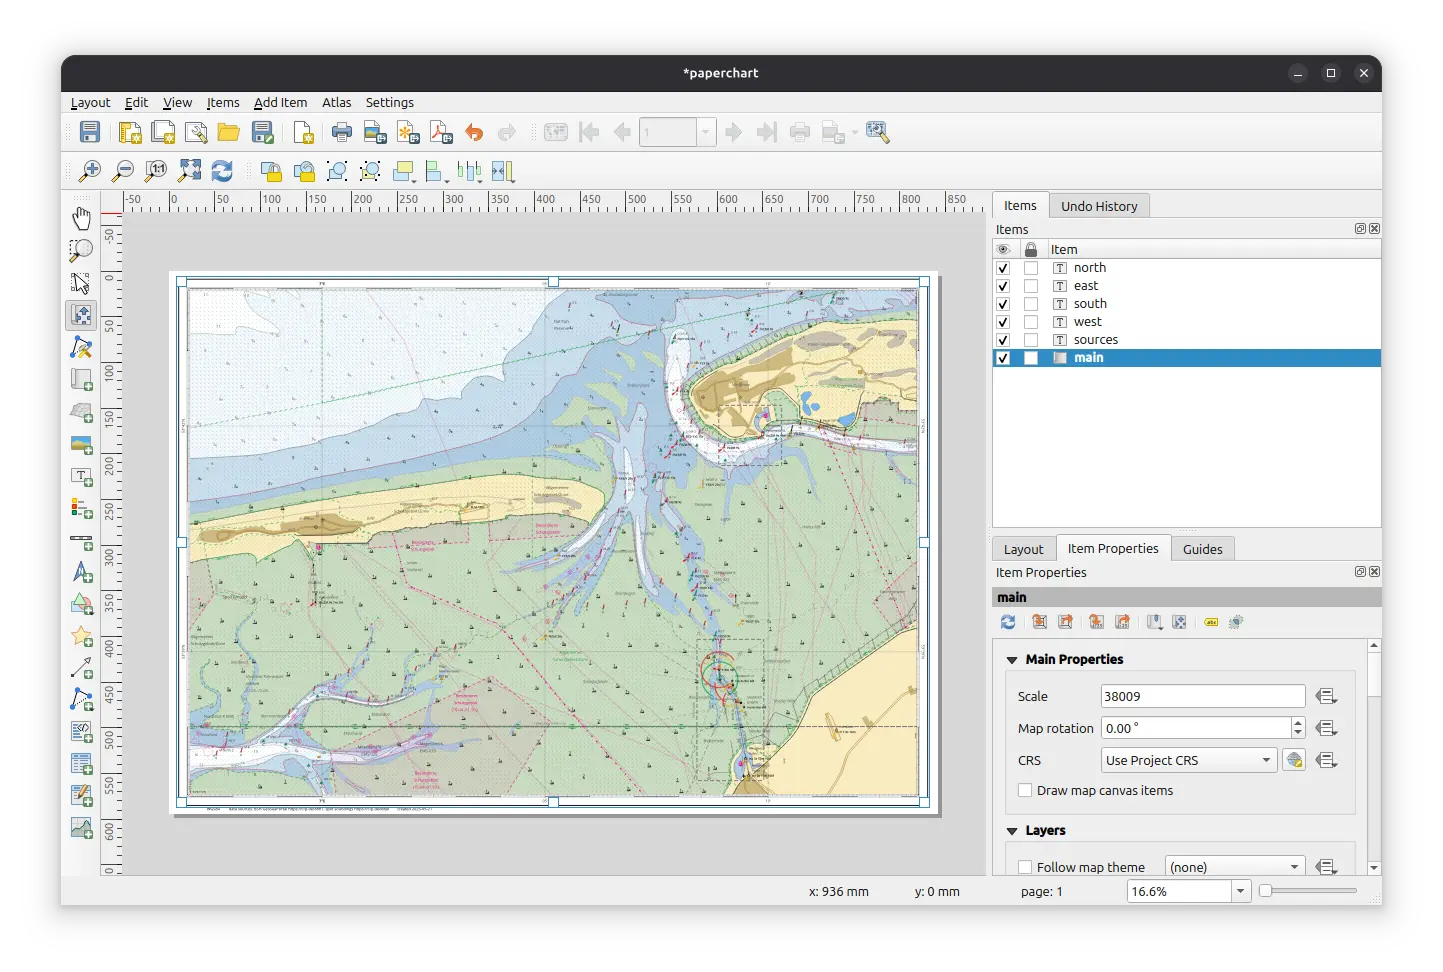Select the Move Item Content tool

[x=82, y=315]
